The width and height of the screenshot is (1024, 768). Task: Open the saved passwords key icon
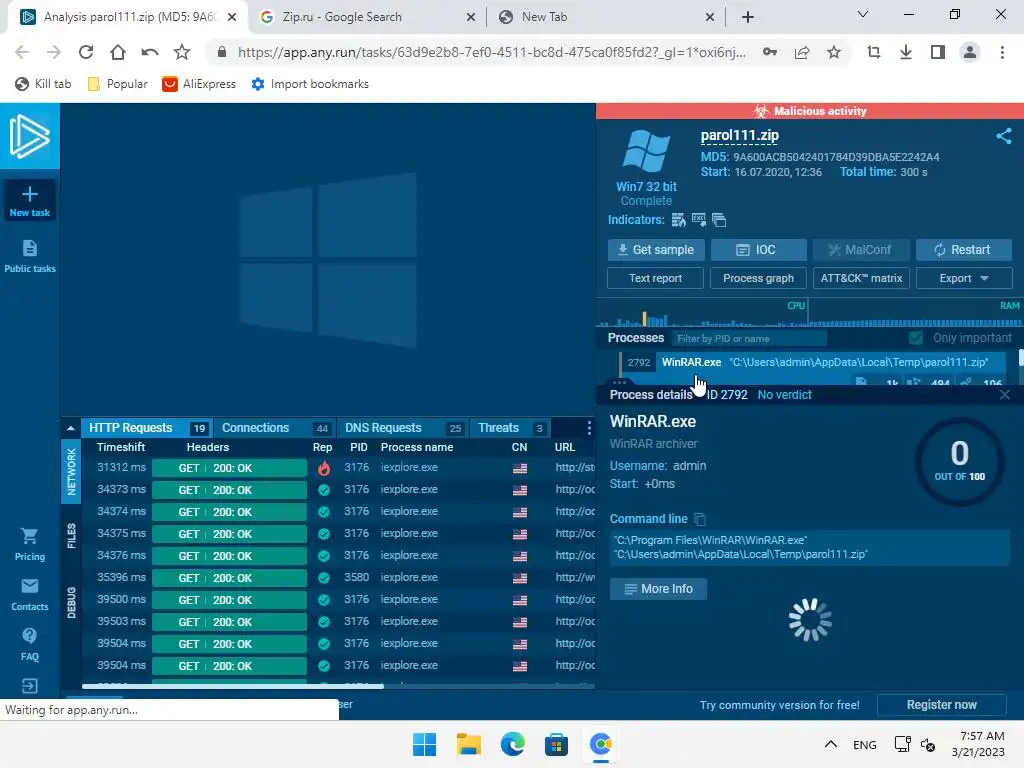tap(770, 52)
